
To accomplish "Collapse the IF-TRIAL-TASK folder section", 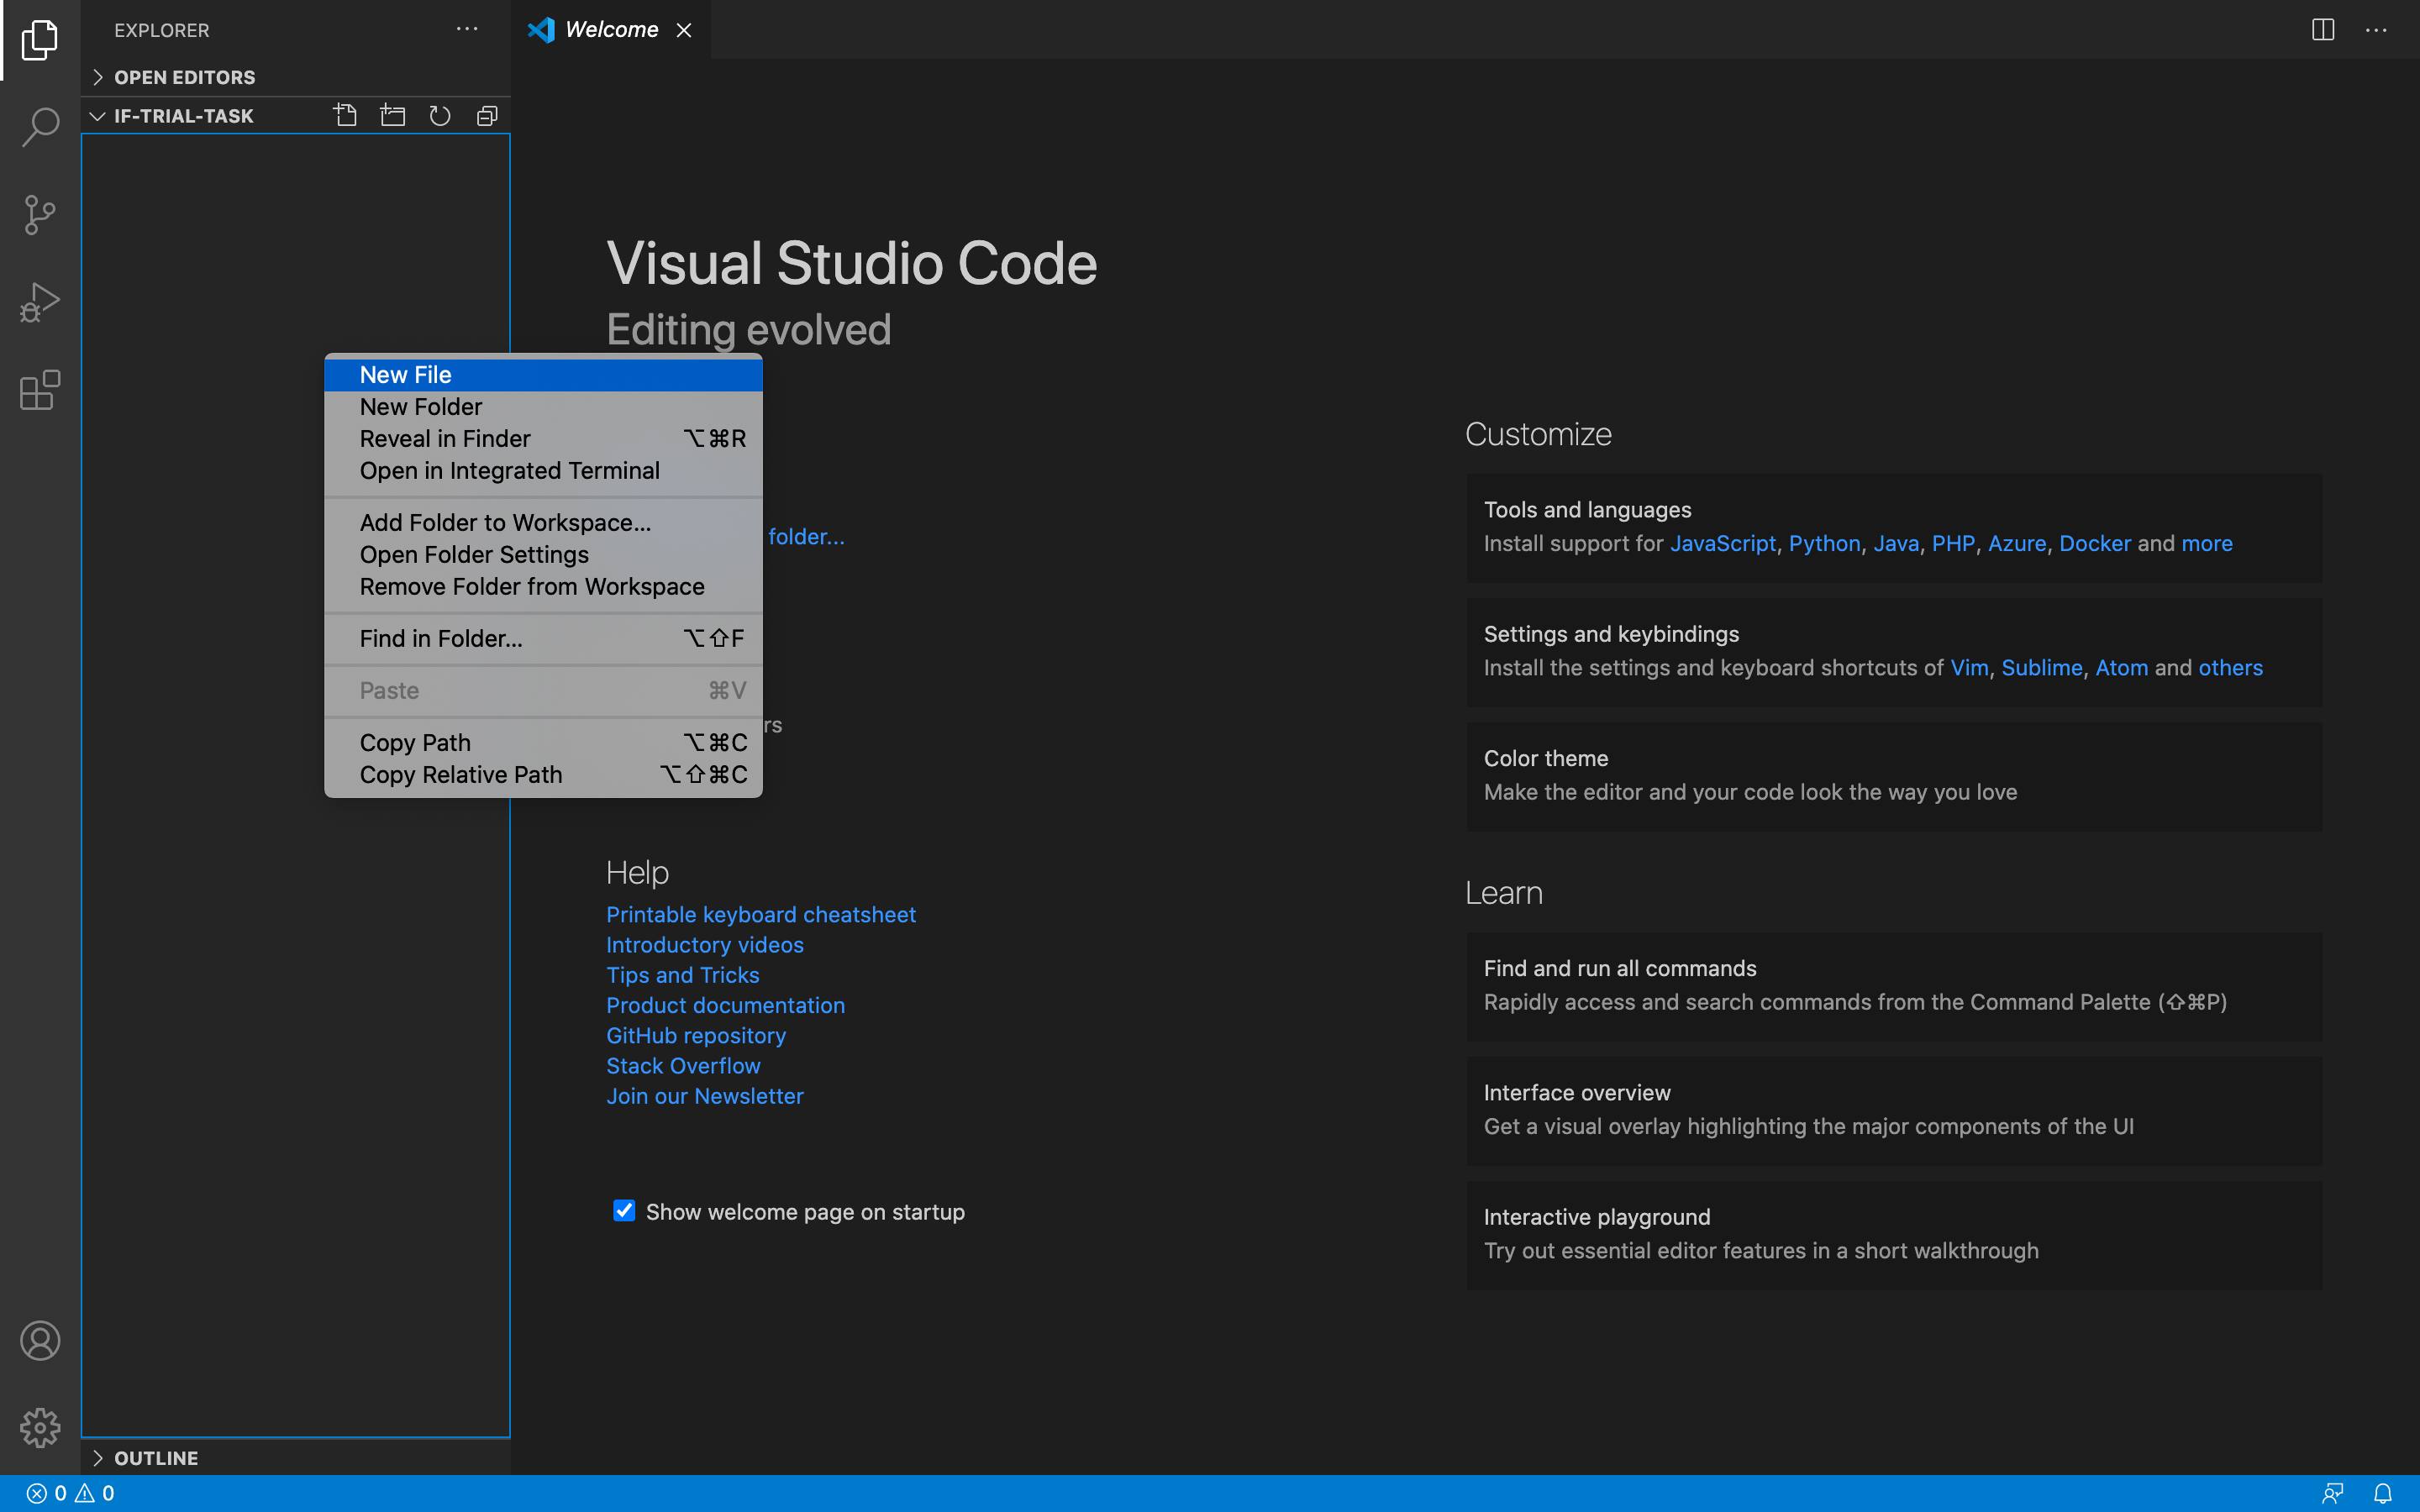I will (x=183, y=116).
